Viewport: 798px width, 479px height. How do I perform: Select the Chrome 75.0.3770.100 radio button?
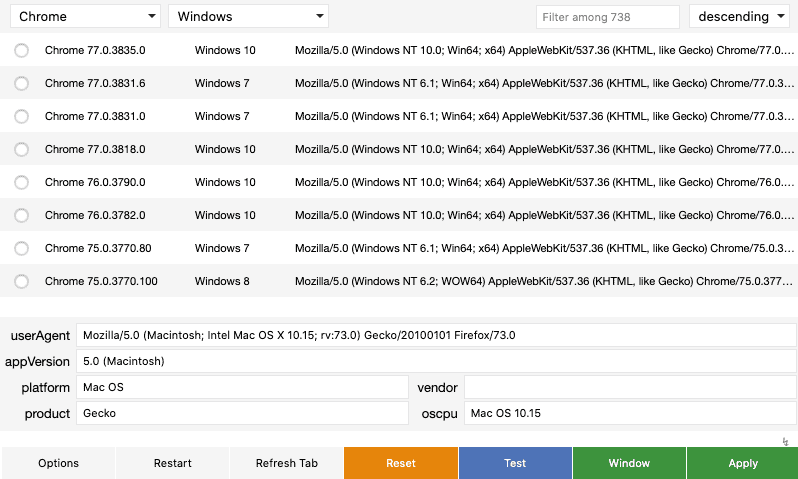coord(21,281)
